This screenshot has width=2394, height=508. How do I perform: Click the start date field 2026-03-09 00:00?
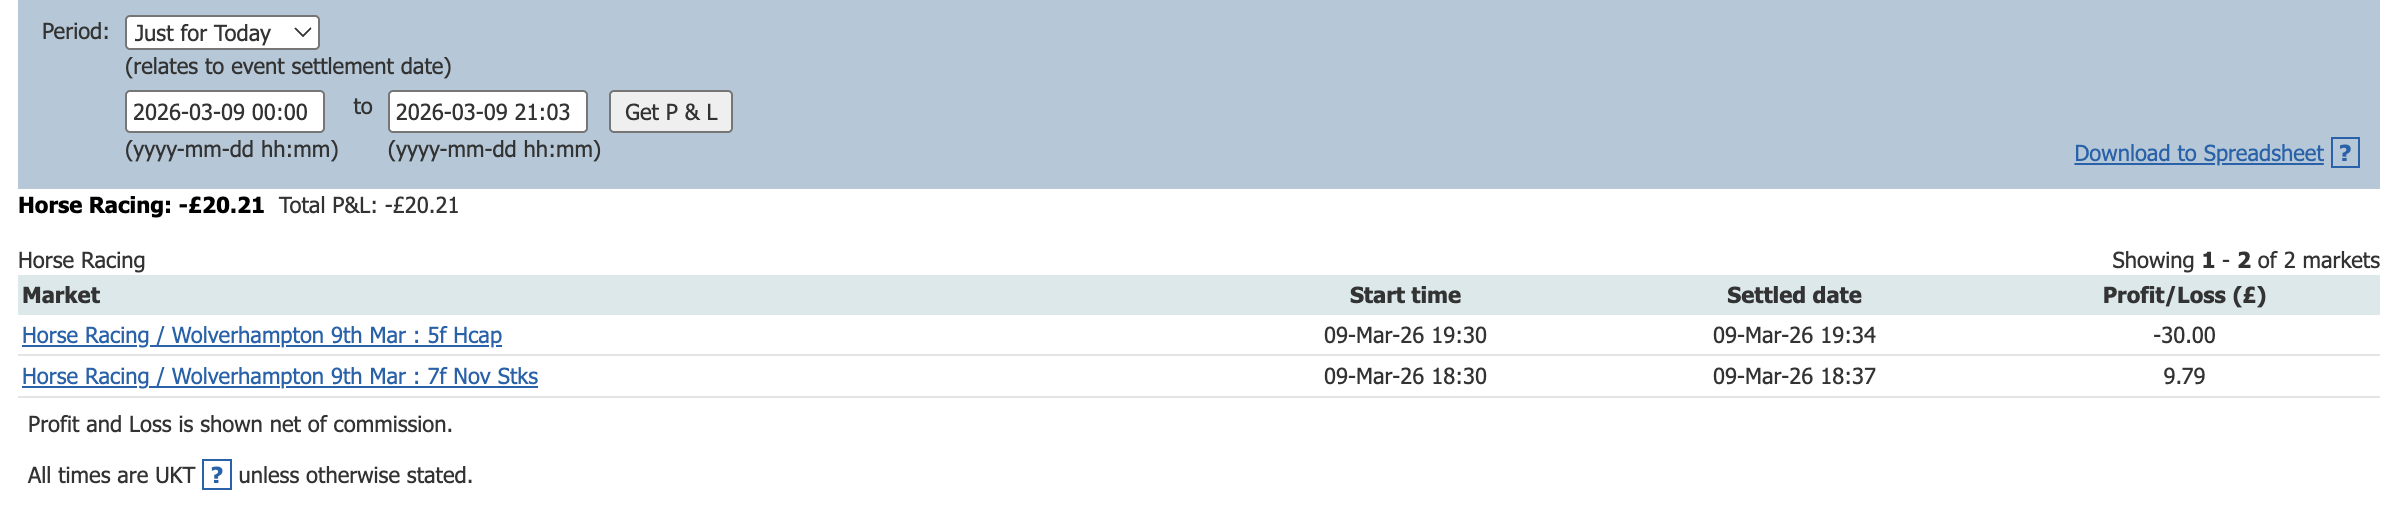(224, 112)
